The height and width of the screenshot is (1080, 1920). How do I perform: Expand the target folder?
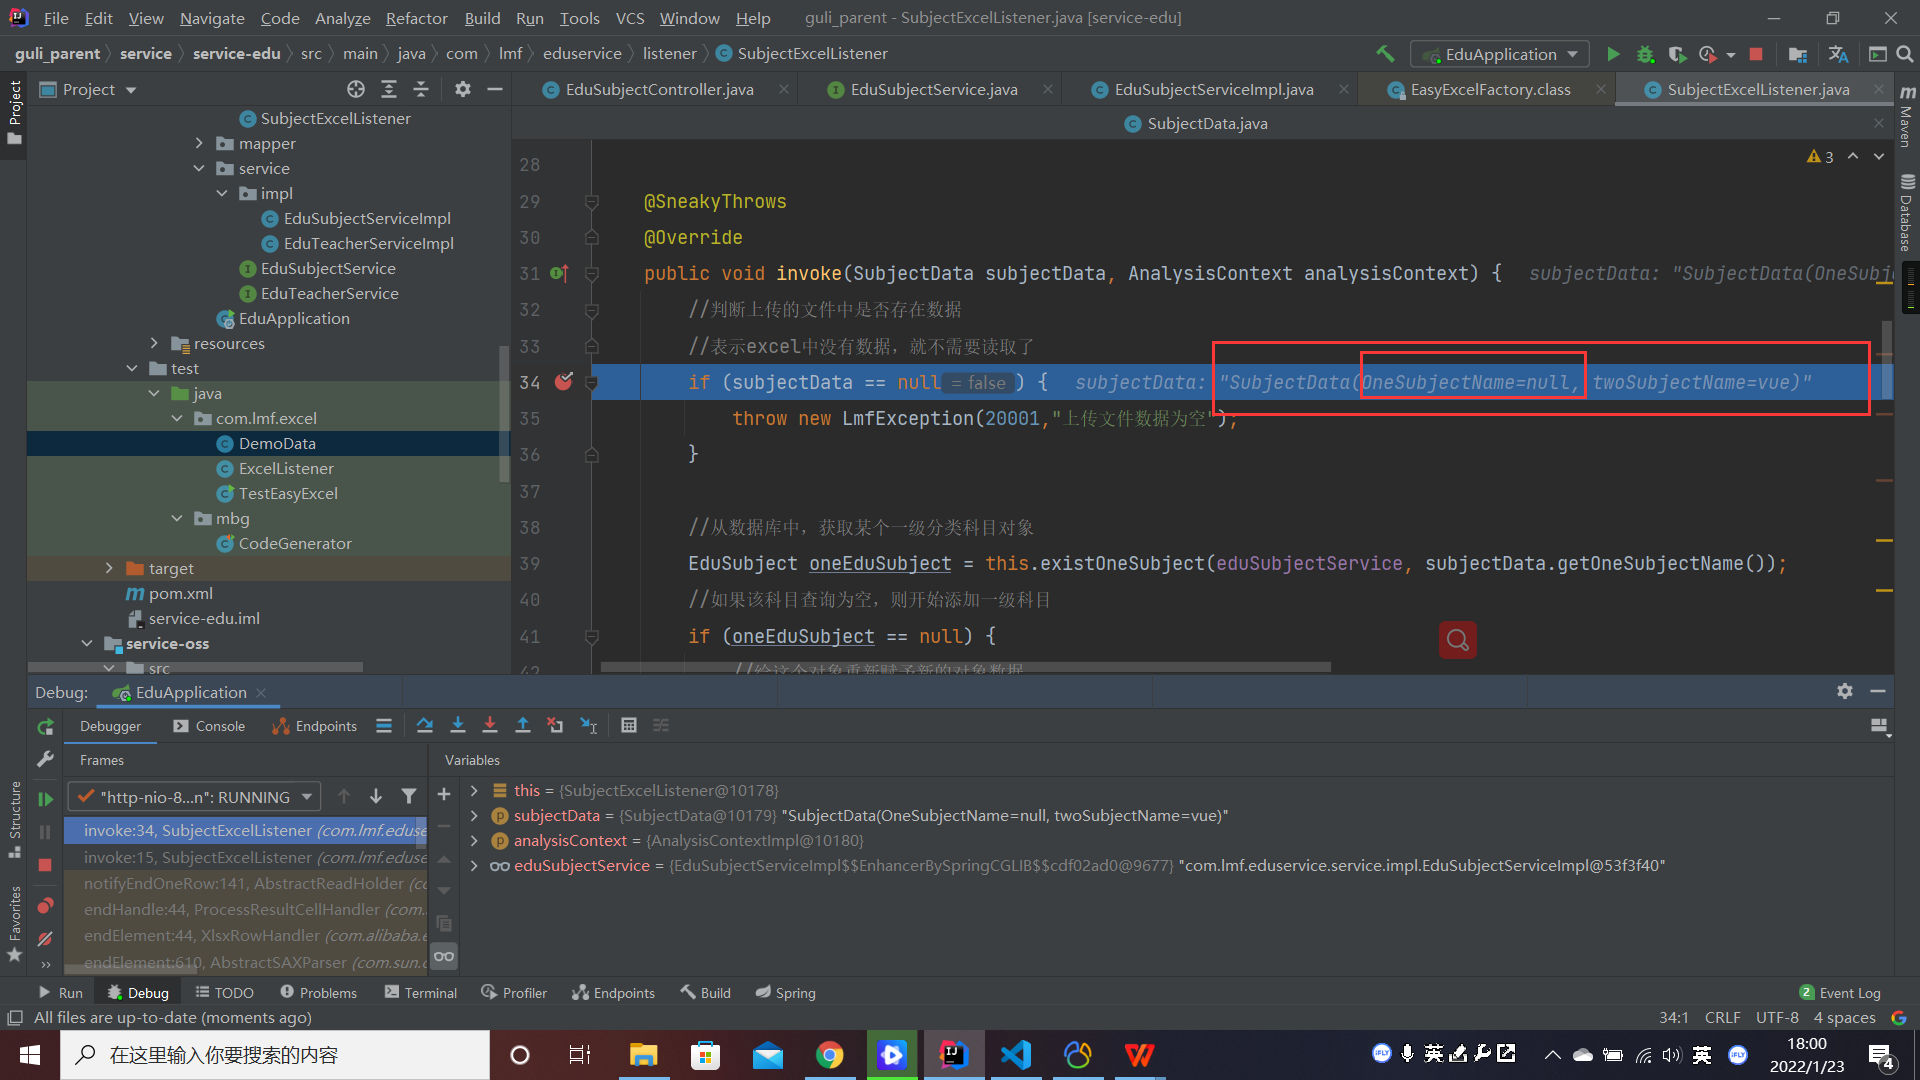(109, 569)
